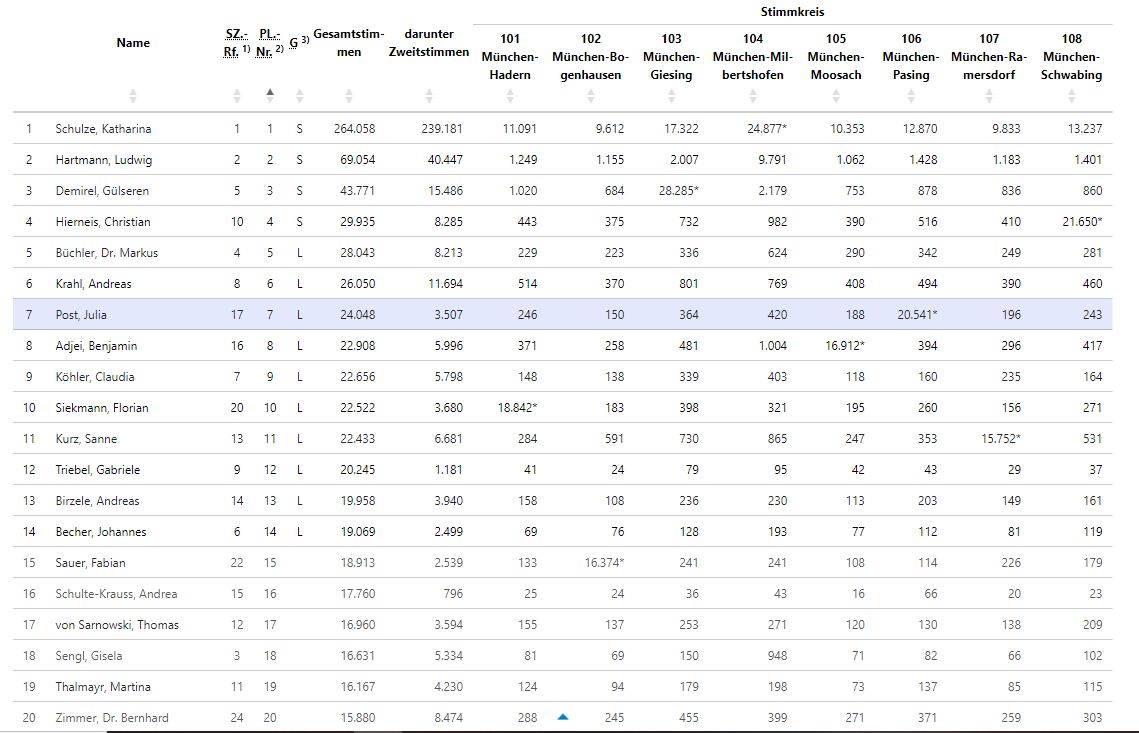1139x733 pixels.
Task: Click the SZ.-Rf. abbreviation header text
Action: 232,43
